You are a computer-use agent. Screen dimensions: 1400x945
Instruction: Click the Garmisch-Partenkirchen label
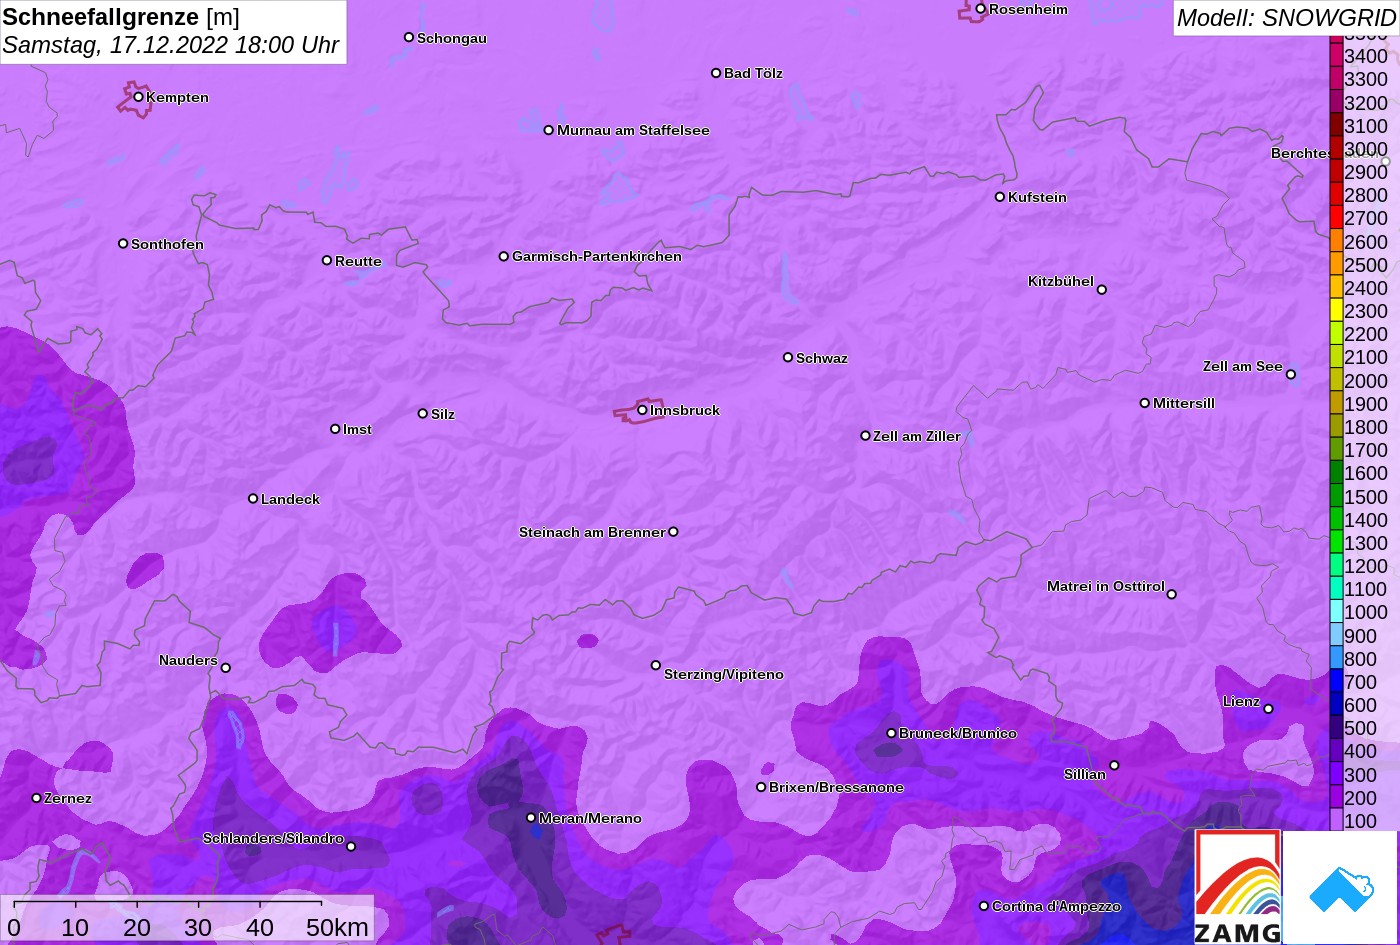tap(597, 256)
